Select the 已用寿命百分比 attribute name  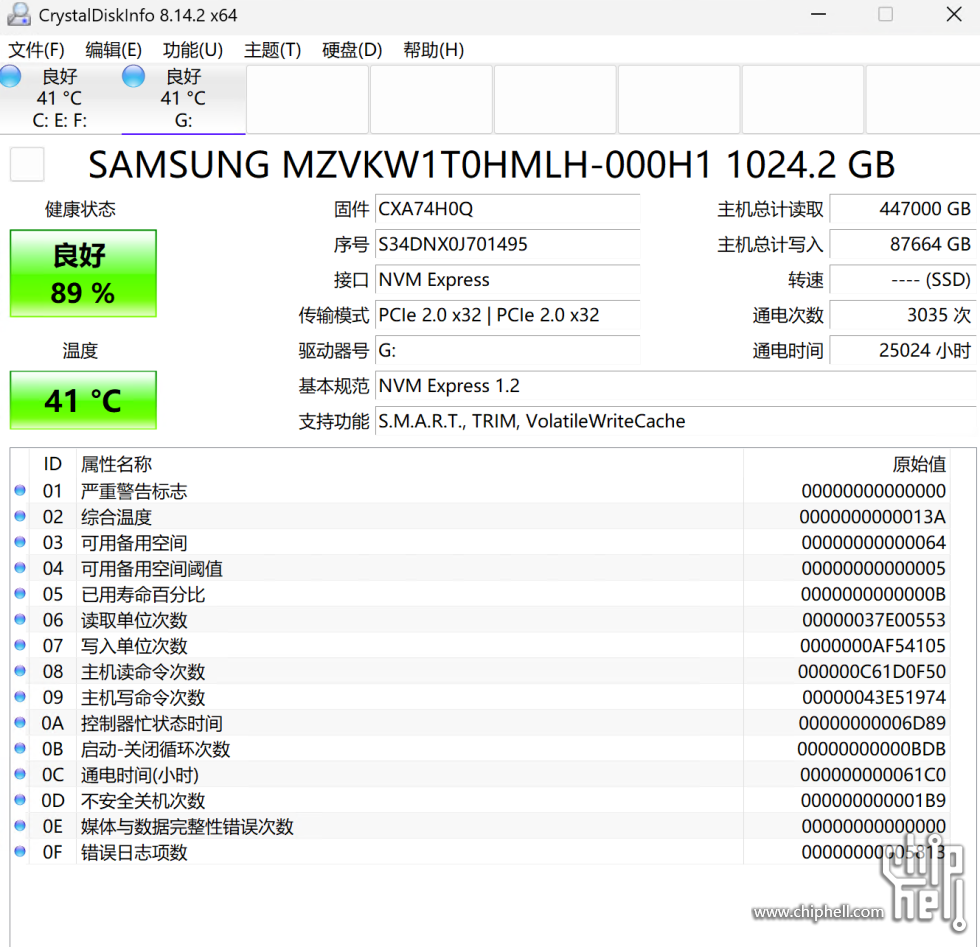pyautogui.click(x=142, y=594)
